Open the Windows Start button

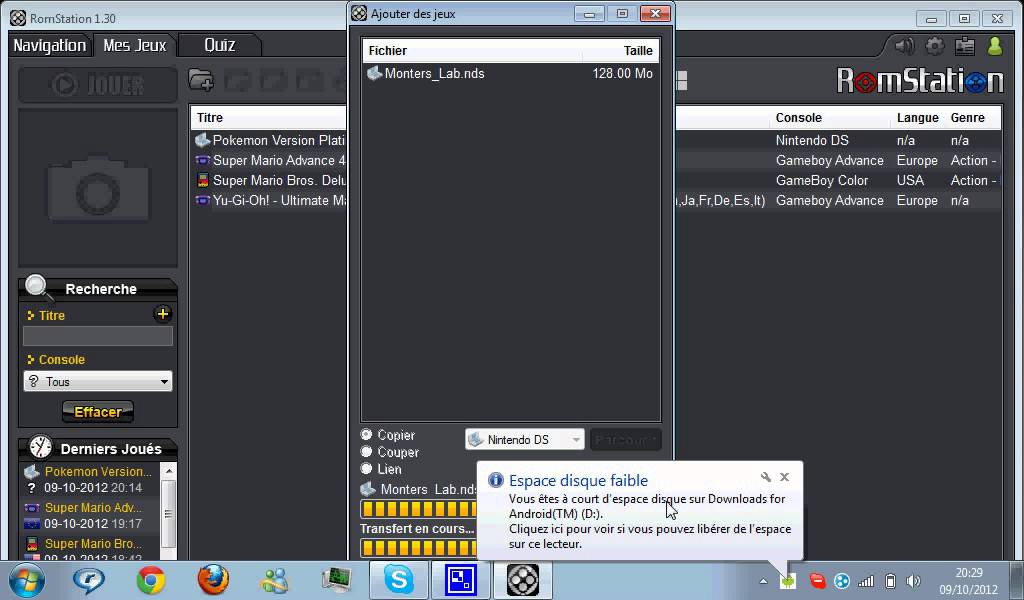(27, 580)
